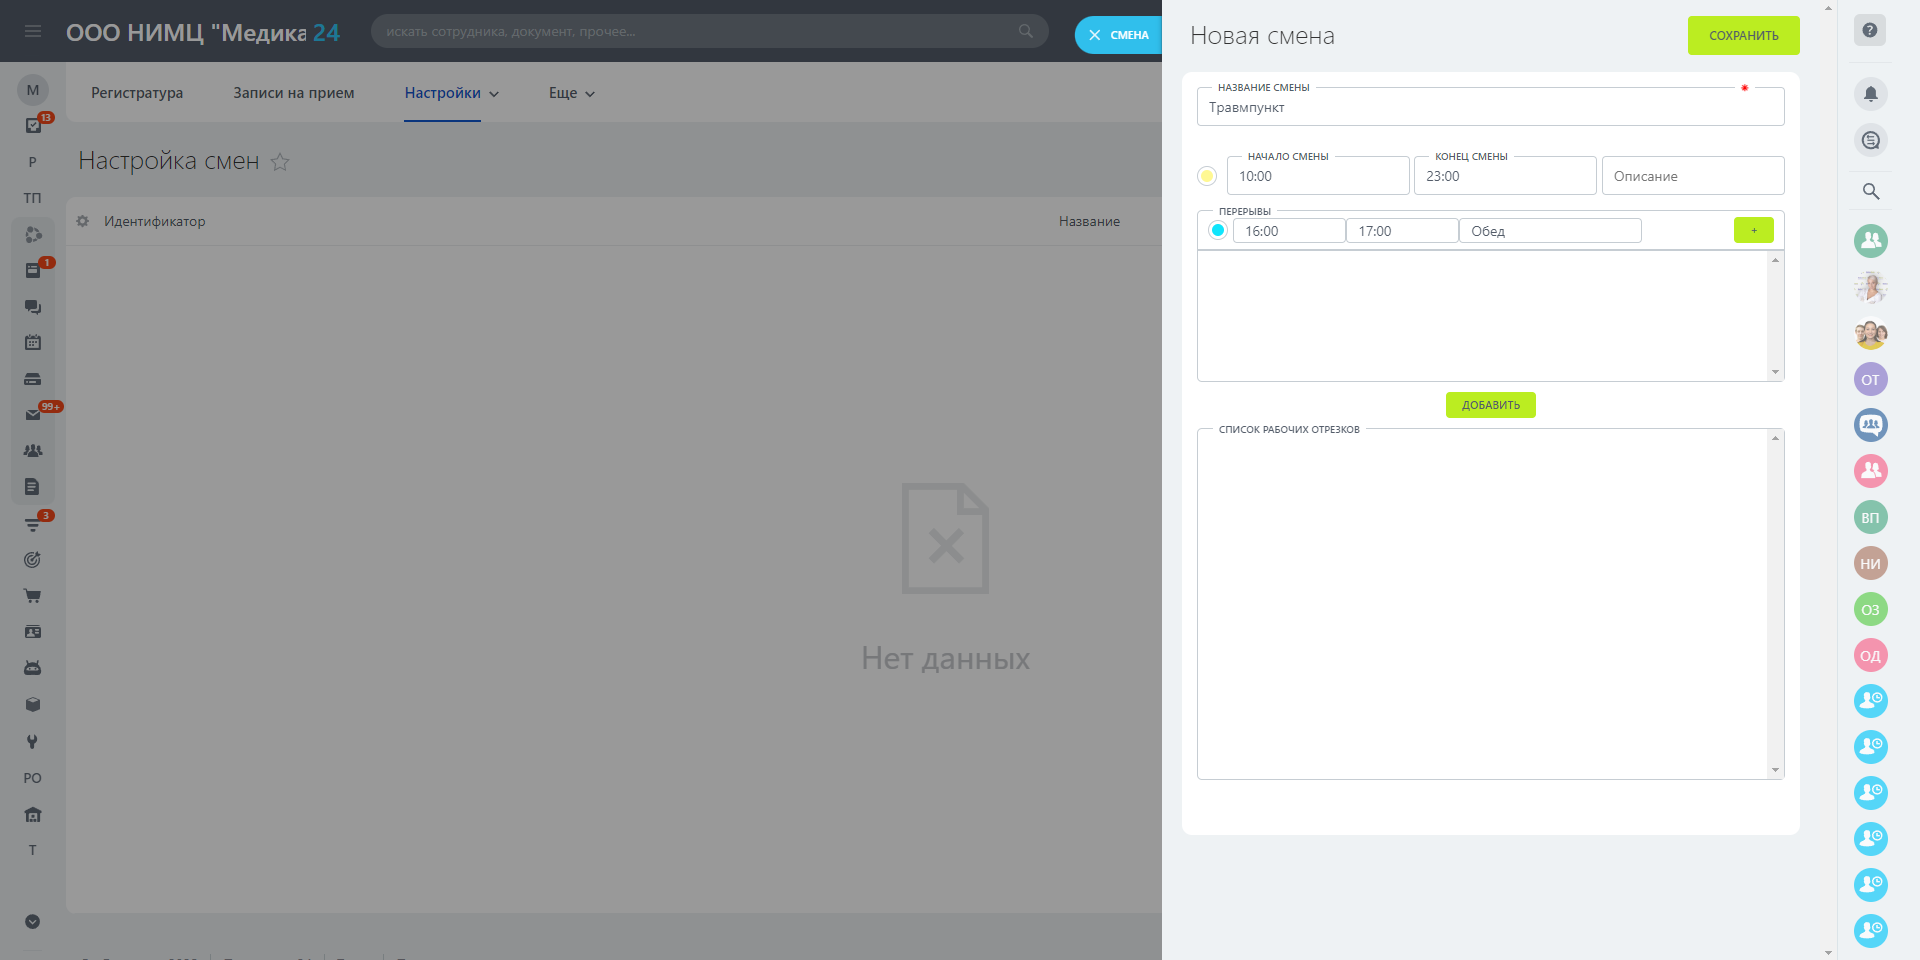
Task: Expand the Настройки dropdown menu
Action: click(451, 93)
